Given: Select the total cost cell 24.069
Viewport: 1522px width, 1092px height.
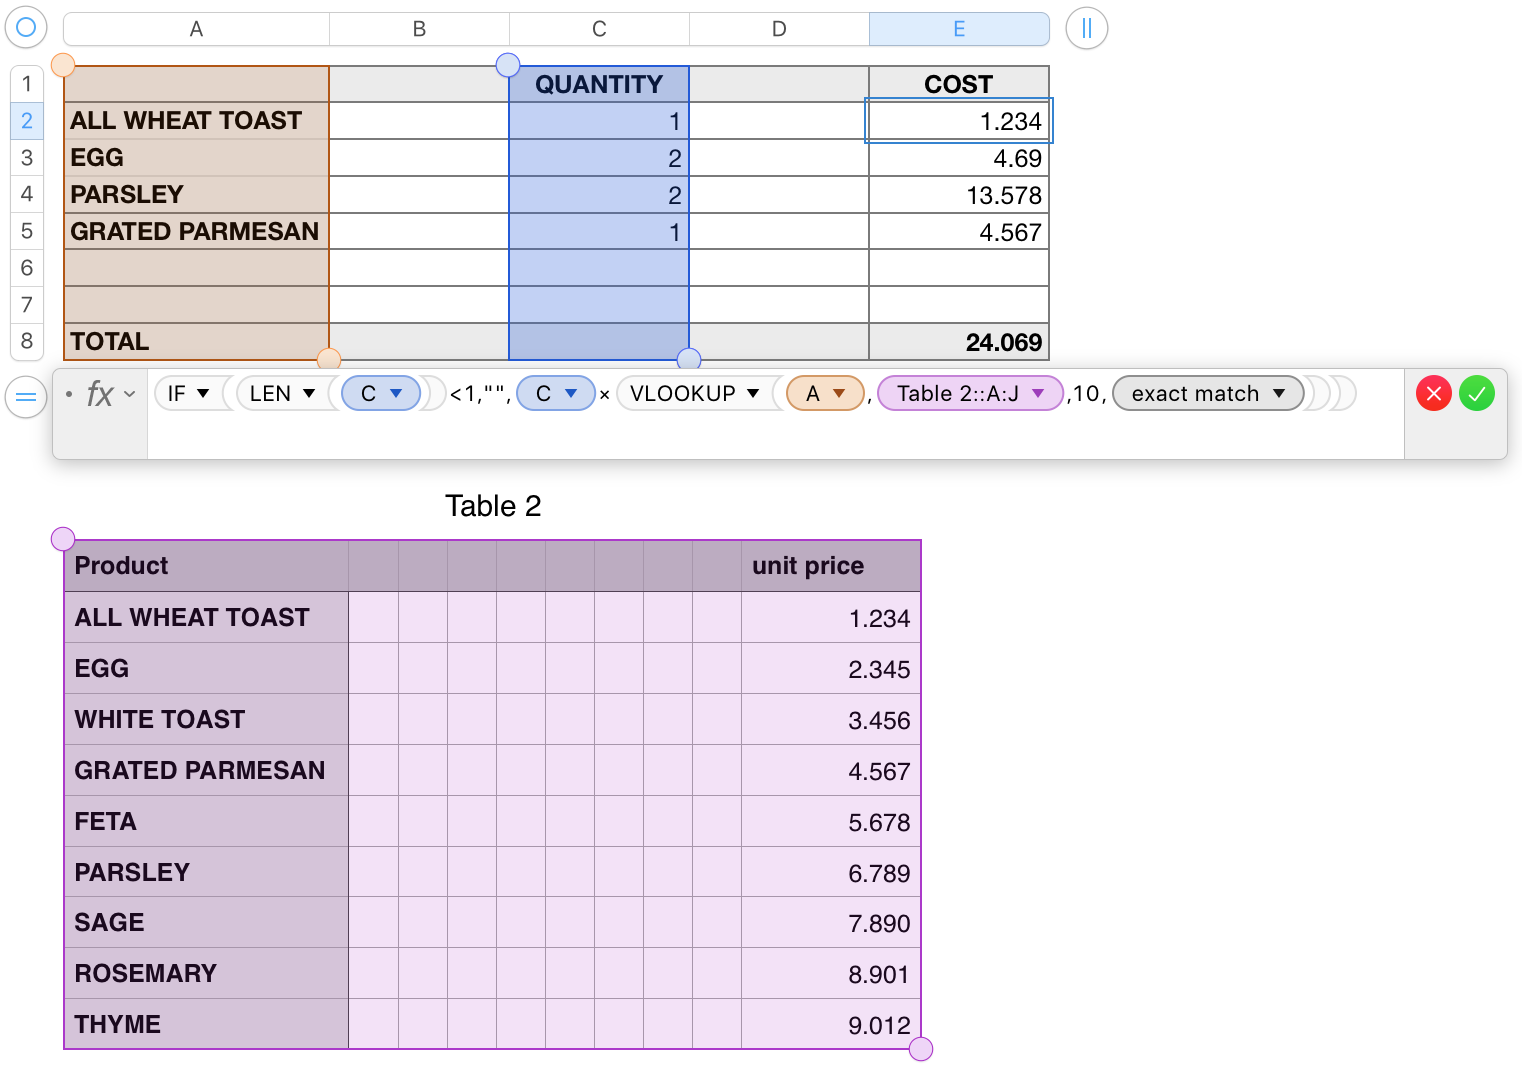Looking at the screenshot, I should click(959, 341).
